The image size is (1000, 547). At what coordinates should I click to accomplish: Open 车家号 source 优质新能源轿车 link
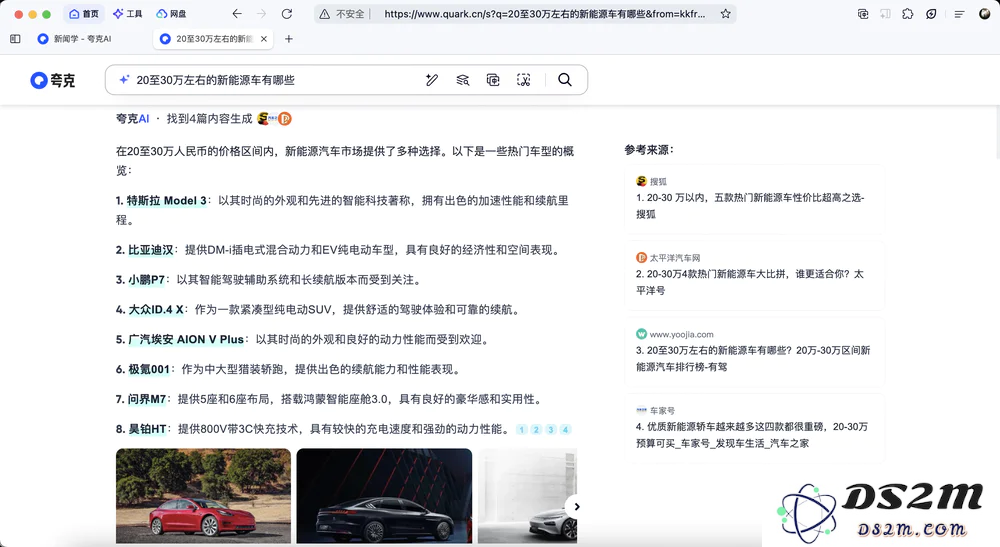tap(754, 428)
